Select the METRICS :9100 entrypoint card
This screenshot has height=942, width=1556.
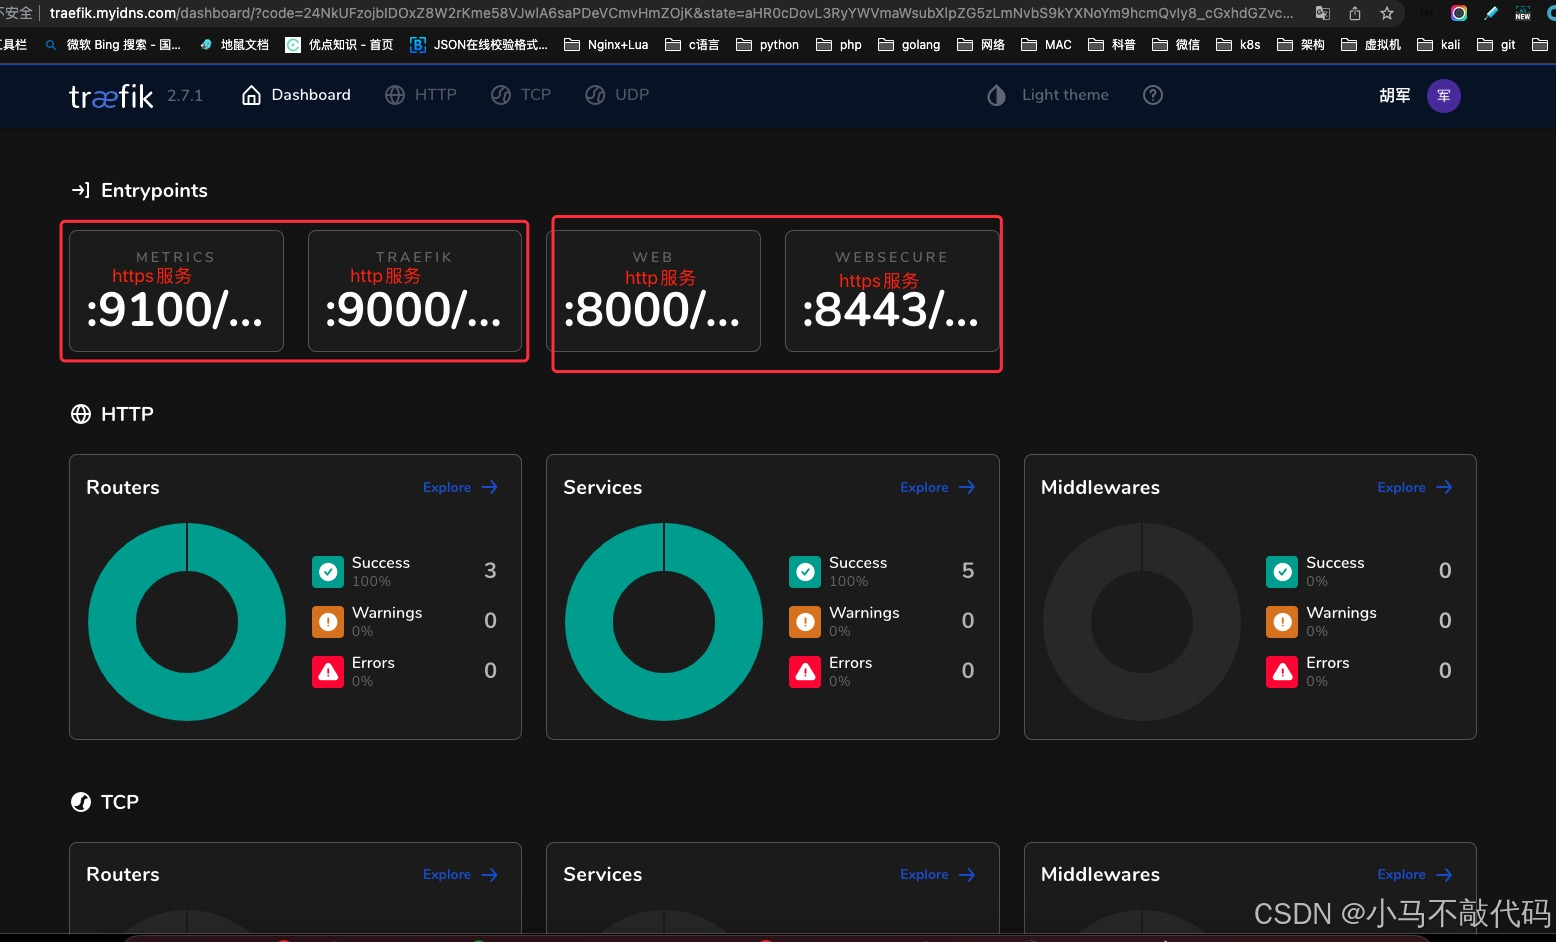click(176, 291)
